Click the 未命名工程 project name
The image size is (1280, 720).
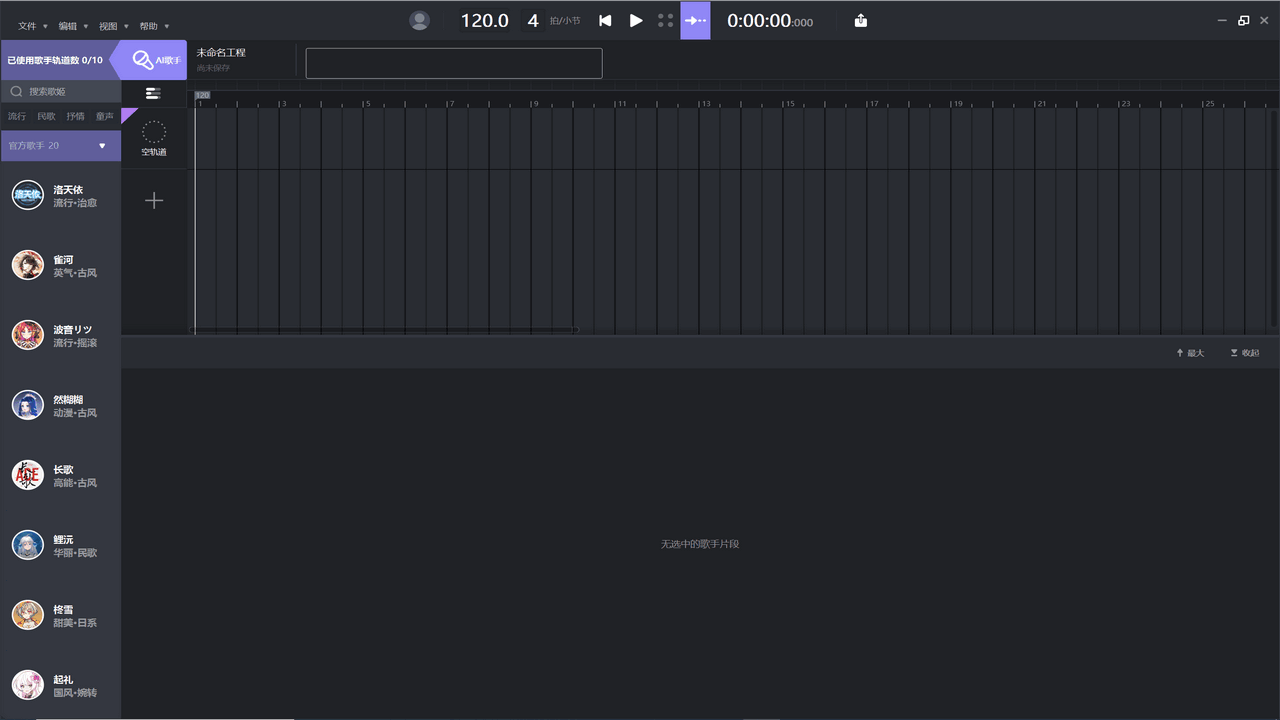pyautogui.click(x=221, y=53)
